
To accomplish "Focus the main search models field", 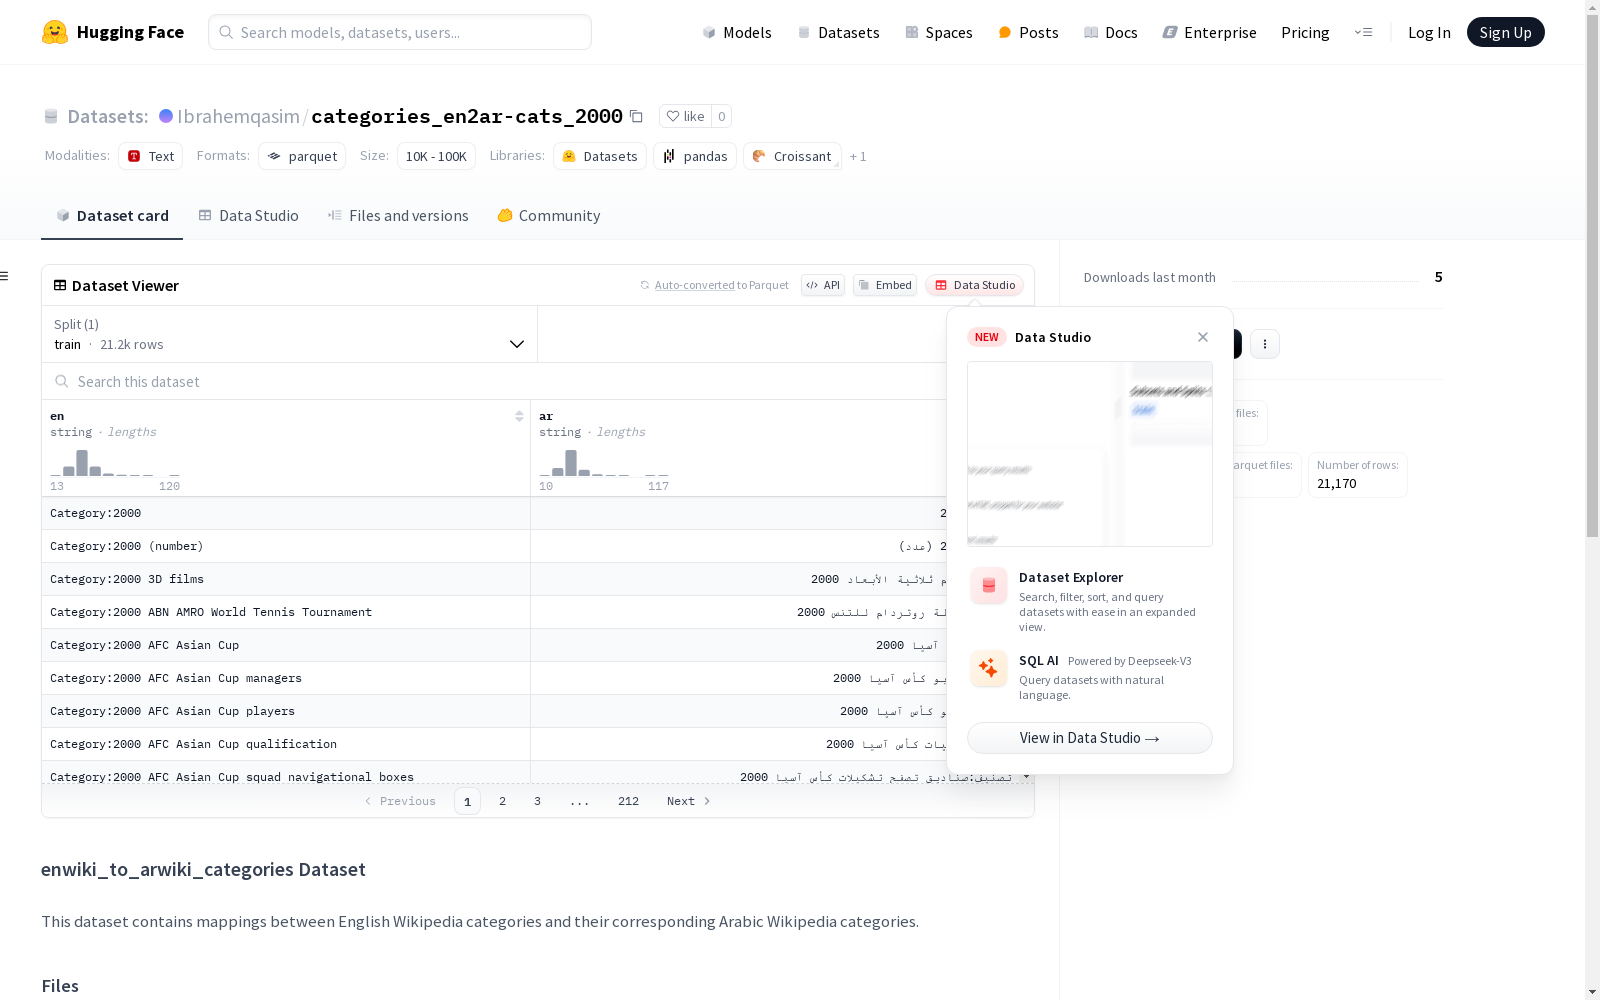I will pos(400,32).
